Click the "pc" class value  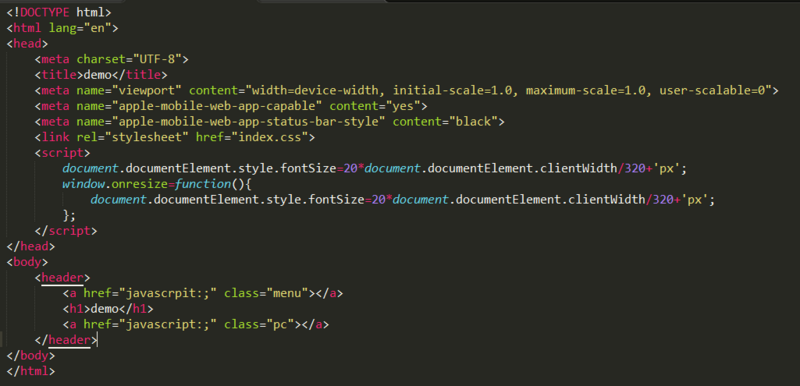point(280,324)
